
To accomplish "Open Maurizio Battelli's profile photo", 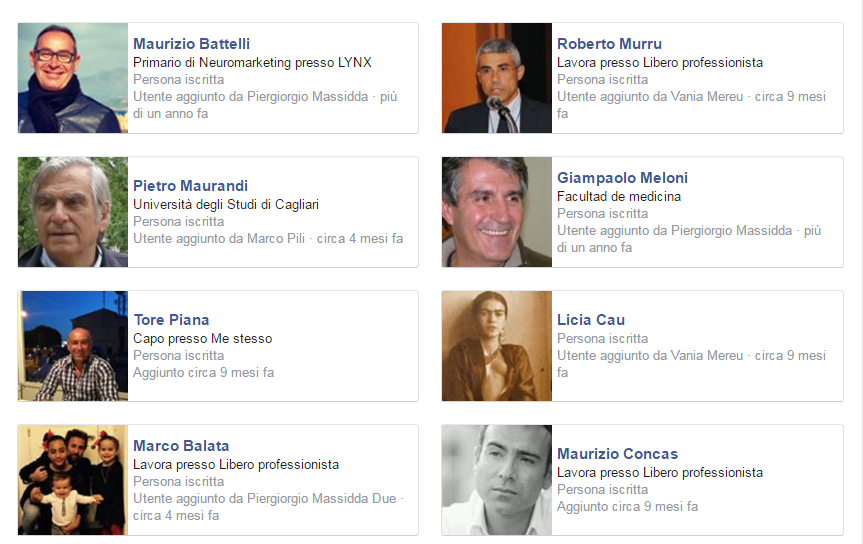I will pos(73,78).
